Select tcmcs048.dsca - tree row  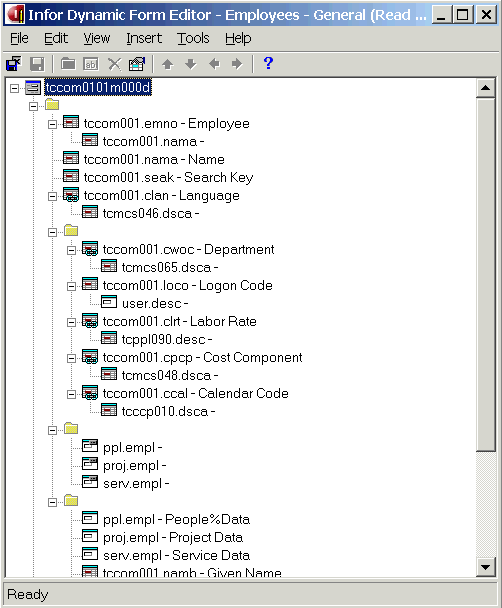[x=170, y=376]
